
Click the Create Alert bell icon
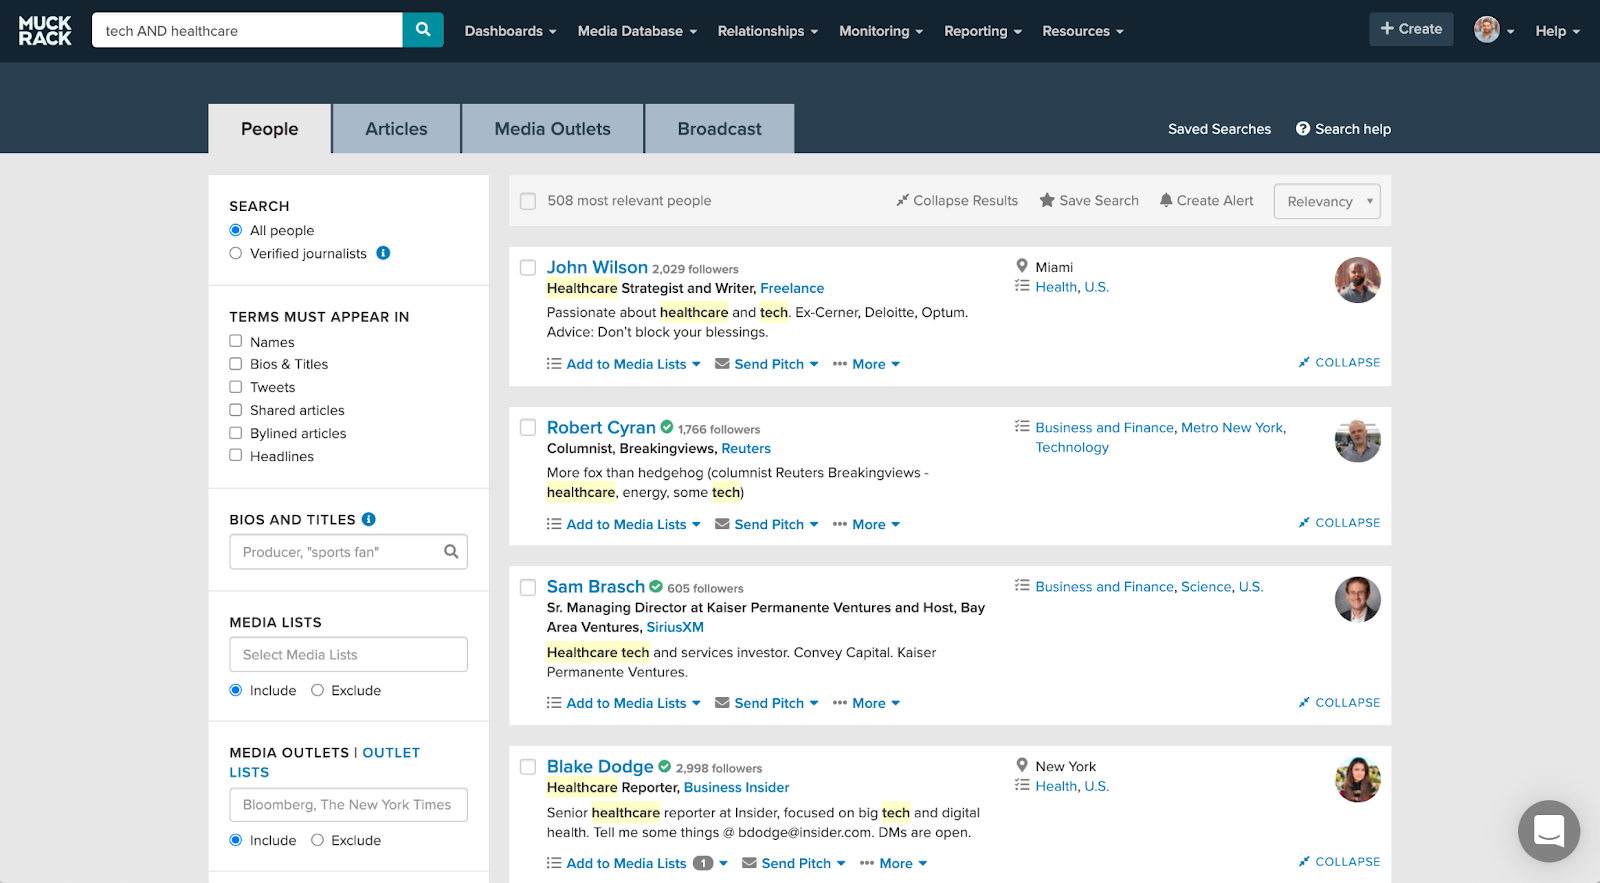[x=1166, y=200]
